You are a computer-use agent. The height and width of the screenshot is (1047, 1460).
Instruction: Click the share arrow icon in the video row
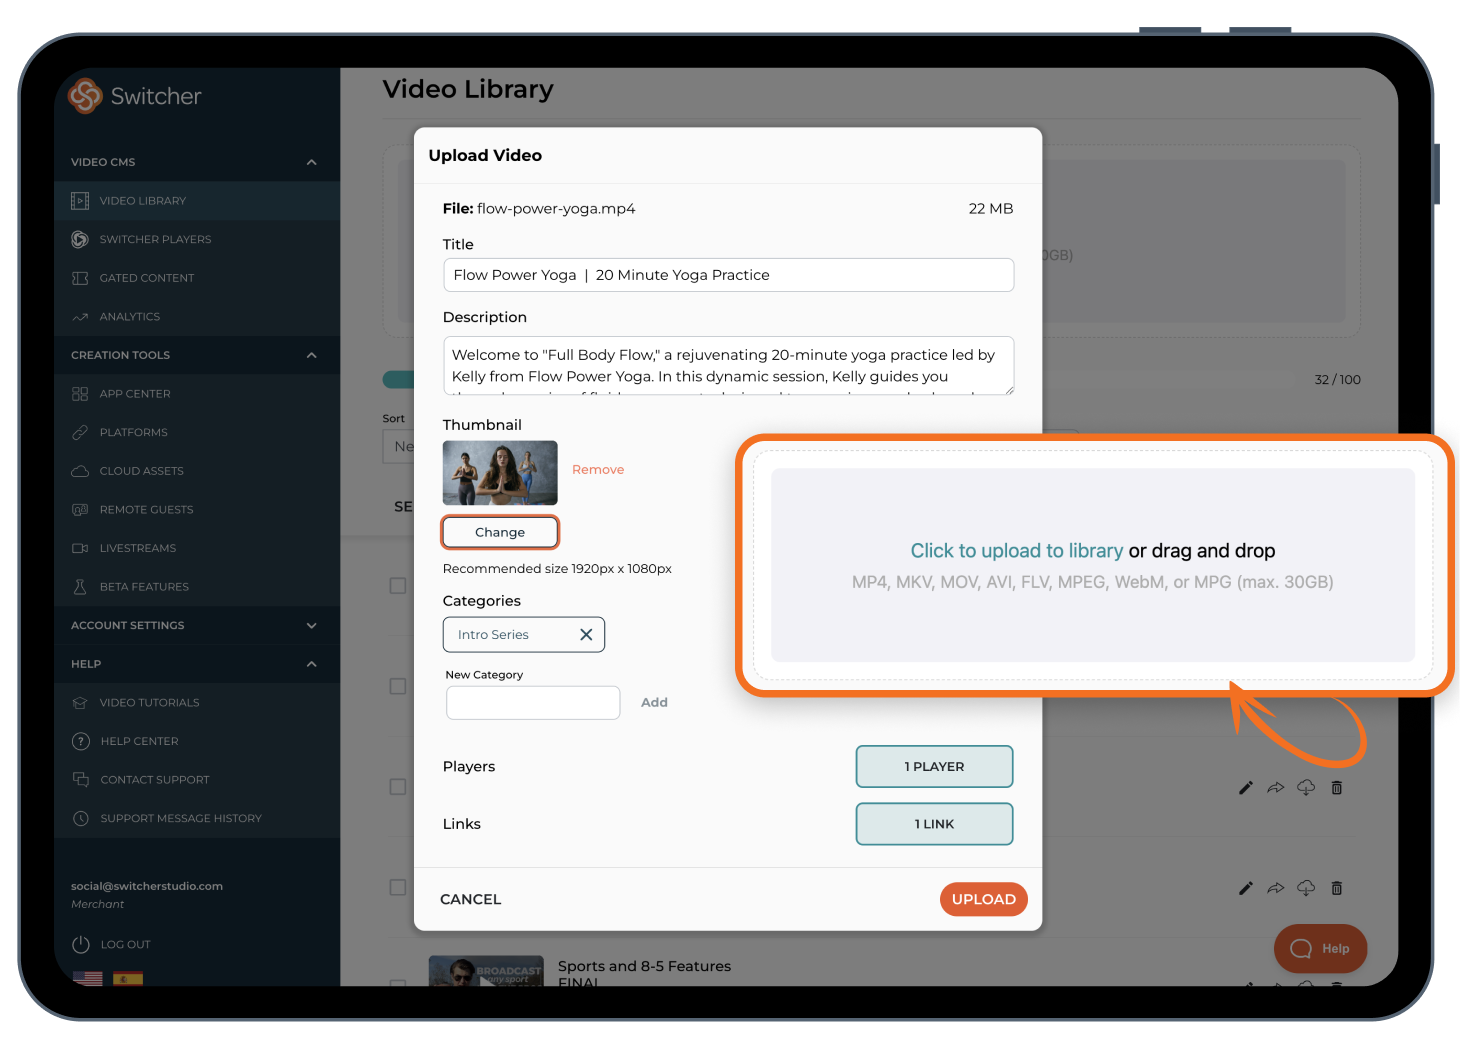[1276, 788]
